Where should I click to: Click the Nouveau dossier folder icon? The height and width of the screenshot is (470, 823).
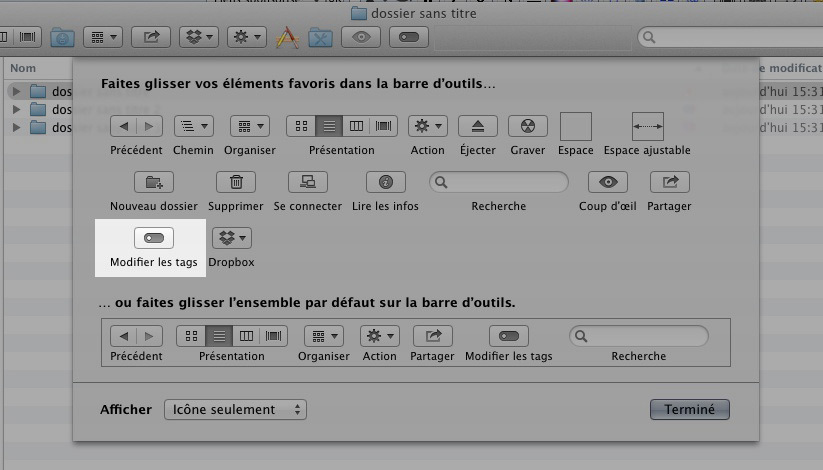pyautogui.click(x=154, y=182)
